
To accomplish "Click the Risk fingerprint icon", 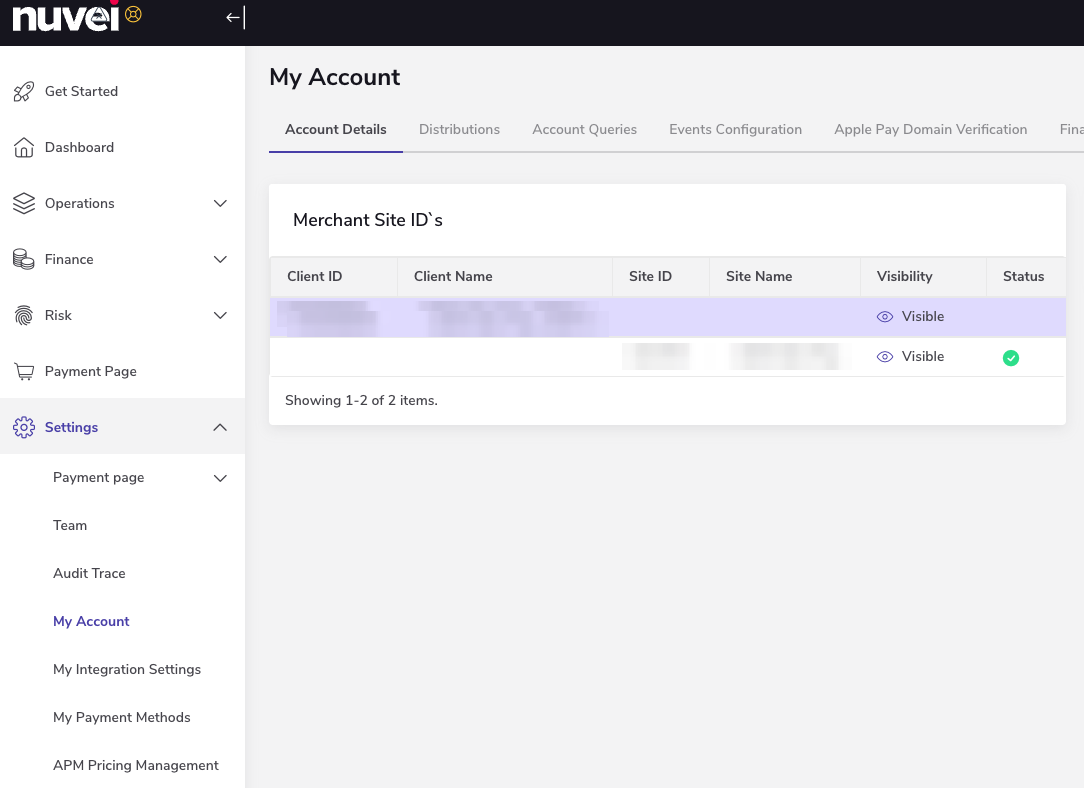I will (24, 315).
